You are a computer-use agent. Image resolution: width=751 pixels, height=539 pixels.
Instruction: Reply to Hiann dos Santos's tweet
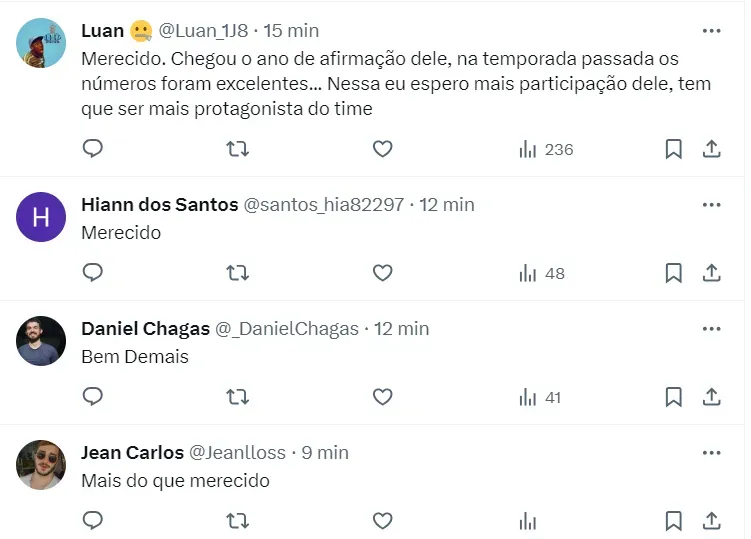pyautogui.click(x=93, y=273)
